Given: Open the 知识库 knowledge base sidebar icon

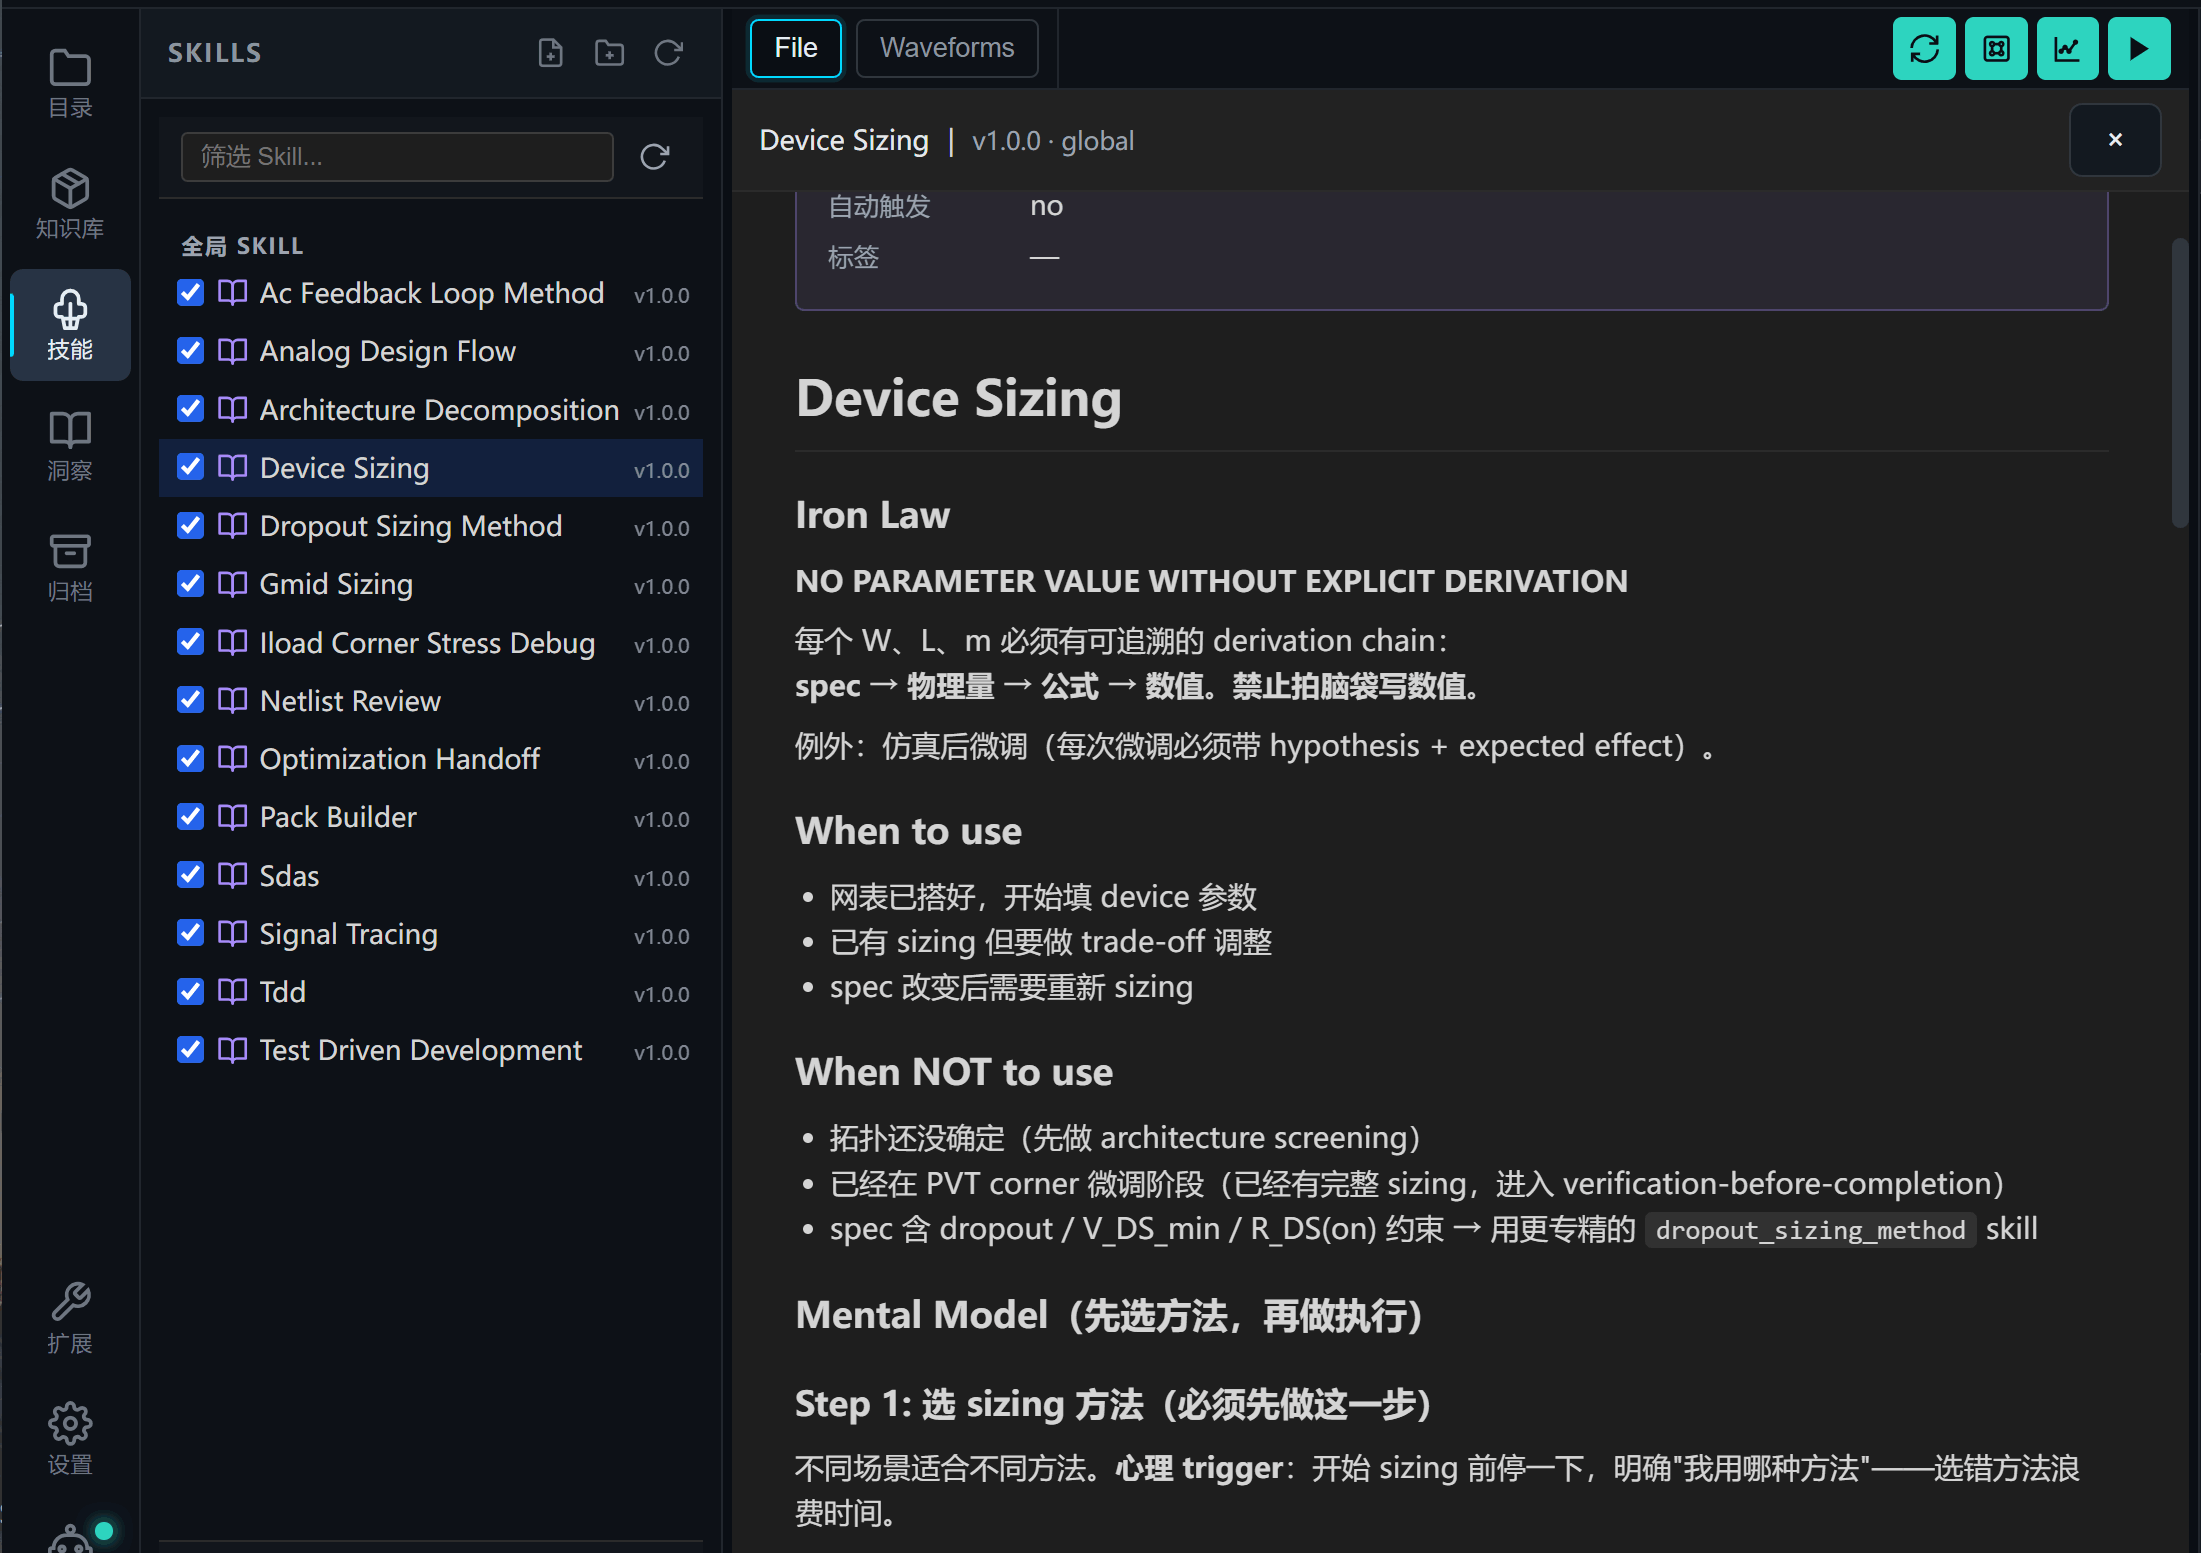Looking at the screenshot, I should (70, 204).
